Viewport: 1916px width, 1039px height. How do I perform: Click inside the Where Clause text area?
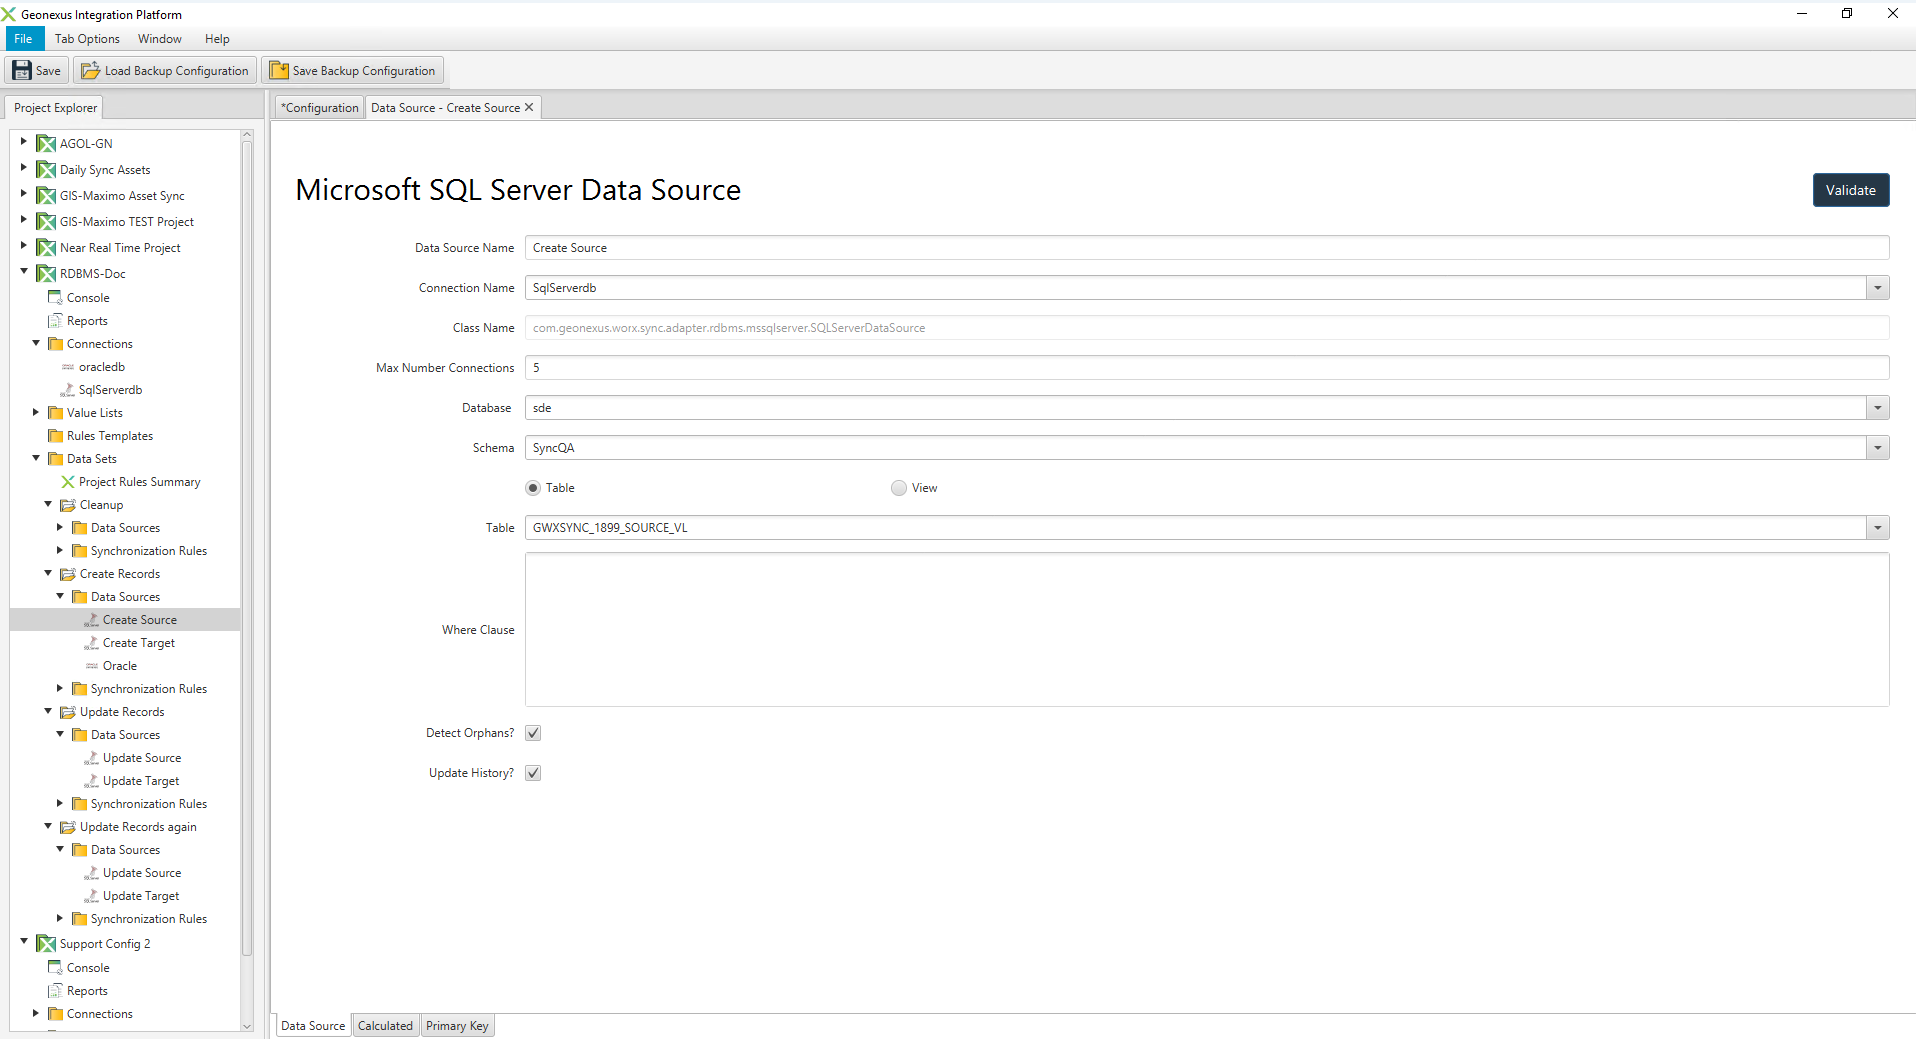point(1207,630)
